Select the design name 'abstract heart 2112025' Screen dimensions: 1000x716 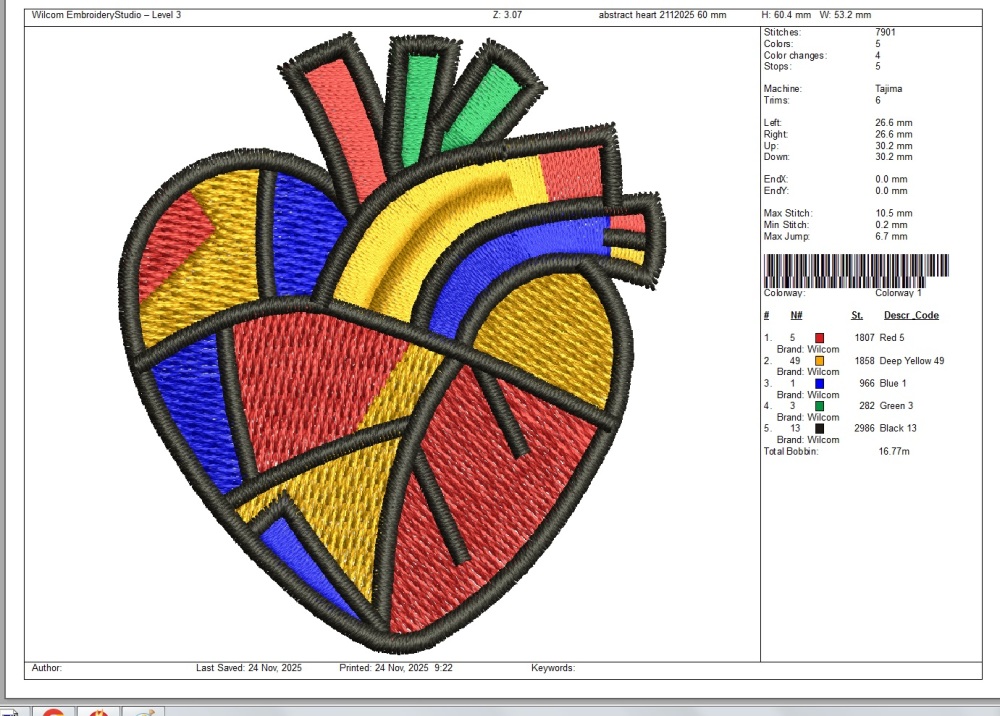661,15
